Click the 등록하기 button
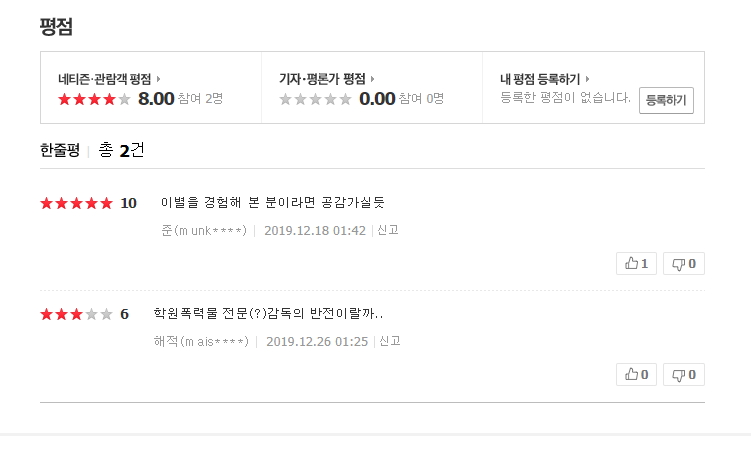Screen dimensions: 751x451 tap(666, 101)
